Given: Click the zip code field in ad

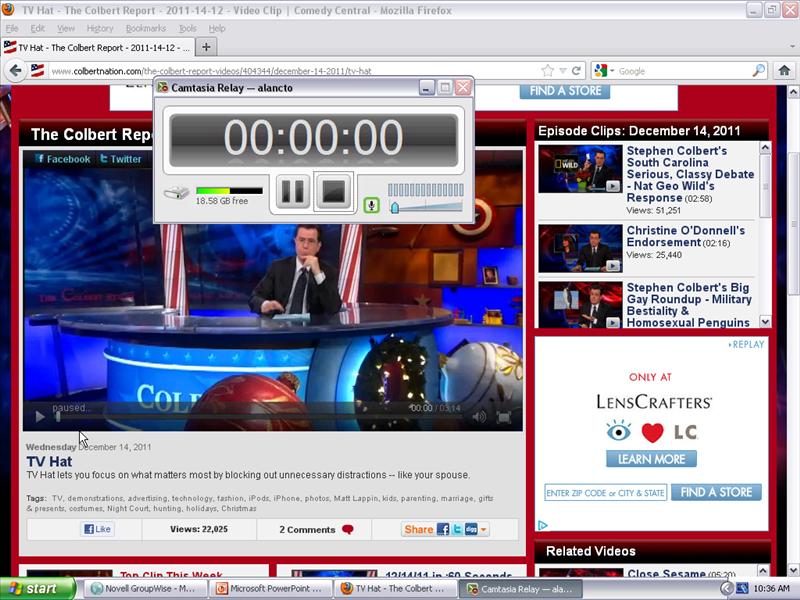Looking at the screenshot, I should coord(606,492).
